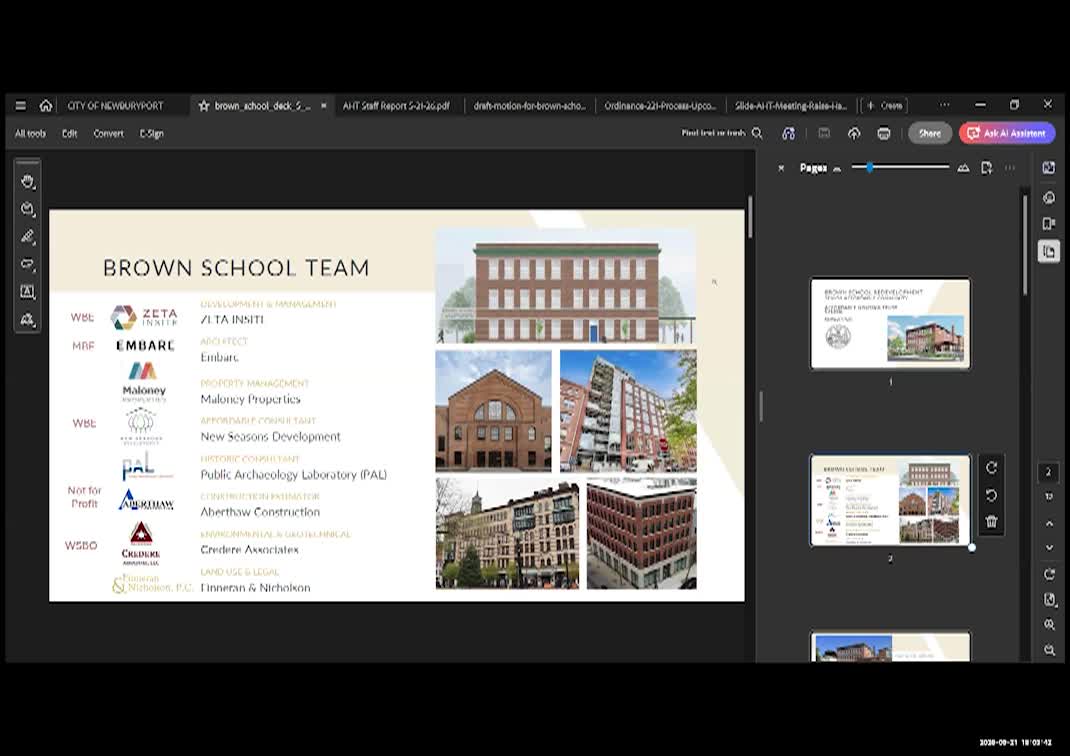Open Pages panel more options ellipsis
The width and height of the screenshot is (1070, 756).
click(x=1010, y=168)
